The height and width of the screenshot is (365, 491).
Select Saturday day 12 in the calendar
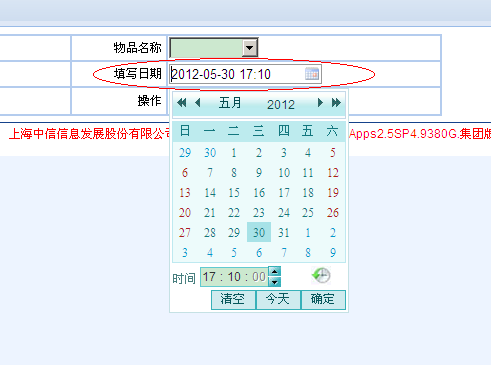[333, 172]
